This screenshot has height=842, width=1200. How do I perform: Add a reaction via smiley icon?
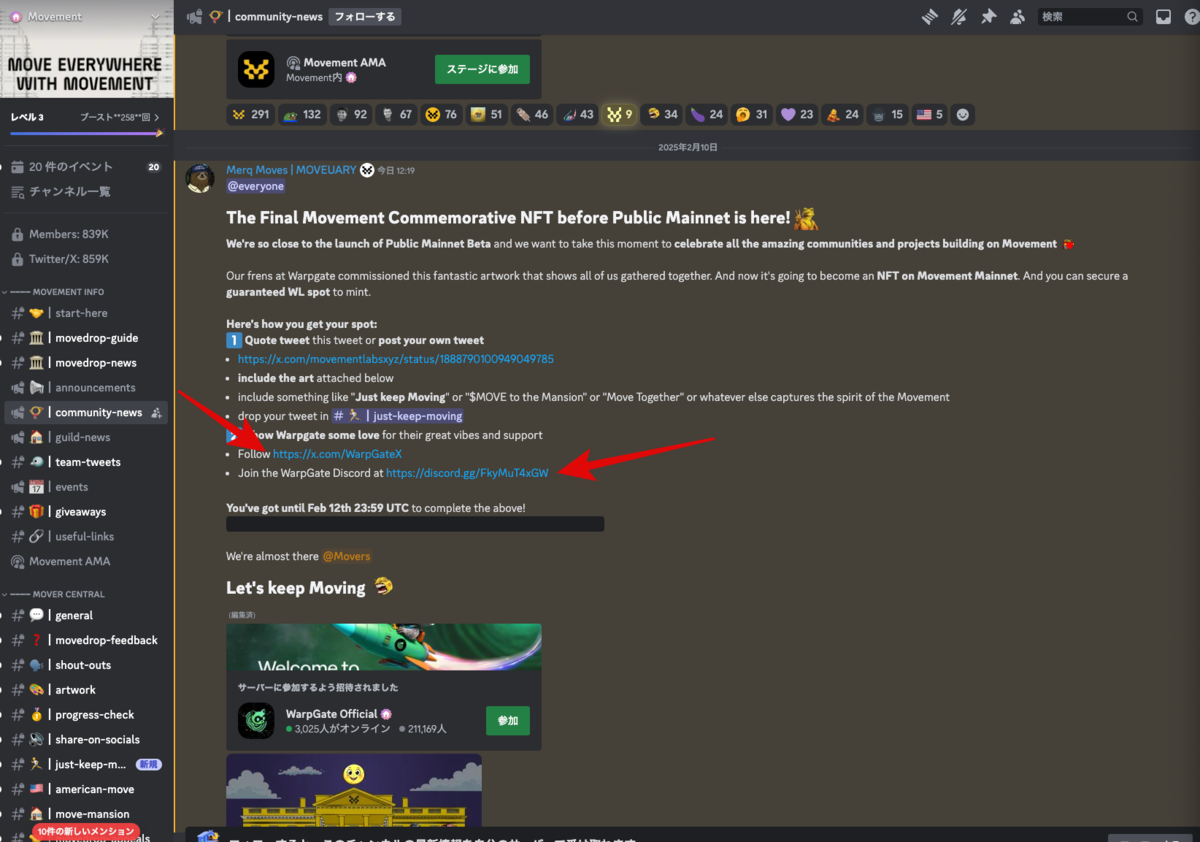coord(962,114)
